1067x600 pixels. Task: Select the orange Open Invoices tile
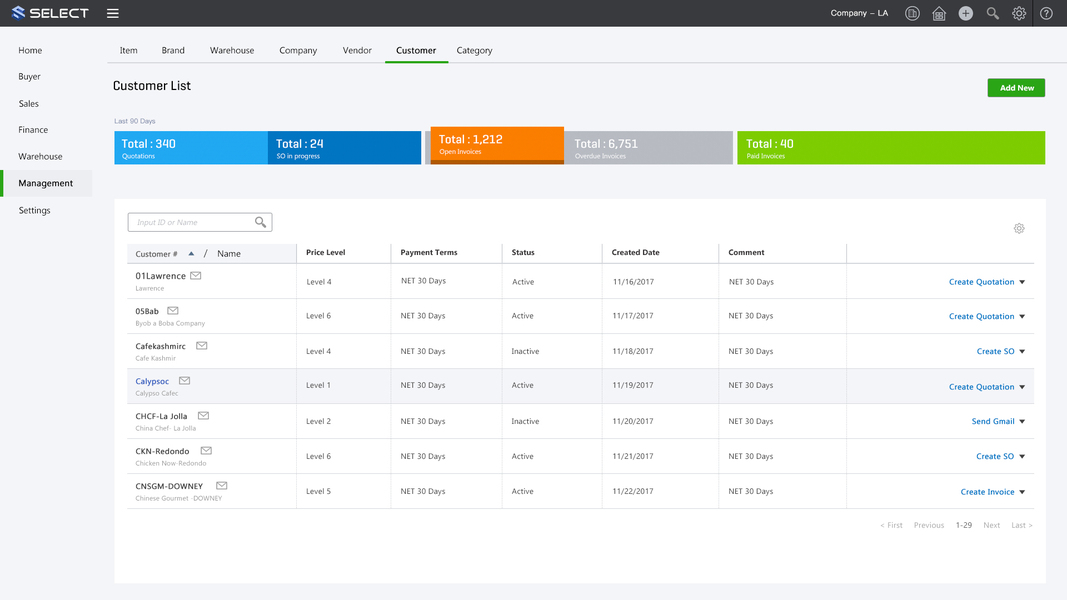pyautogui.click(x=497, y=146)
